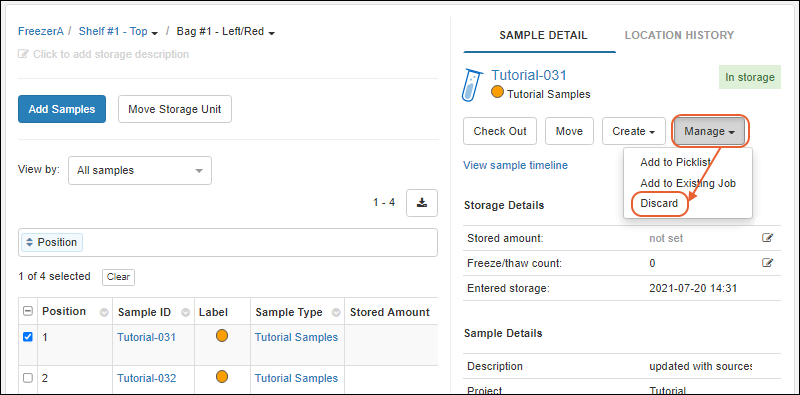Viewport: 800px width, 395px height.
Task: Open Sample Type column filter icon
Action: point(337,312)
